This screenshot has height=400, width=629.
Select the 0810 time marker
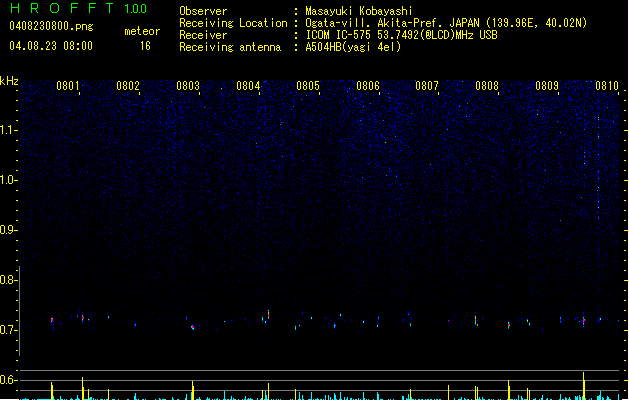pos(607,86)
